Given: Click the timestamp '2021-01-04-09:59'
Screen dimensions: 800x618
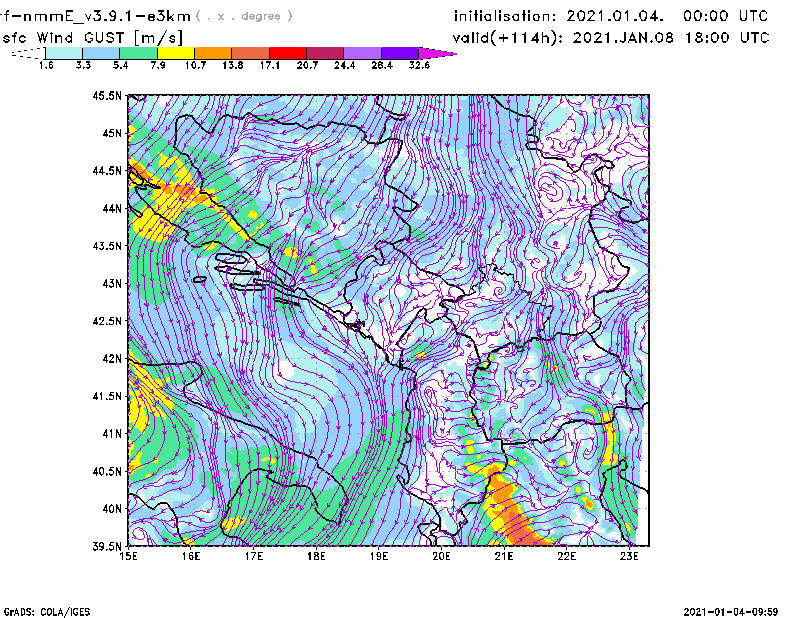Looking at the screenshot, I should [731, 612].
